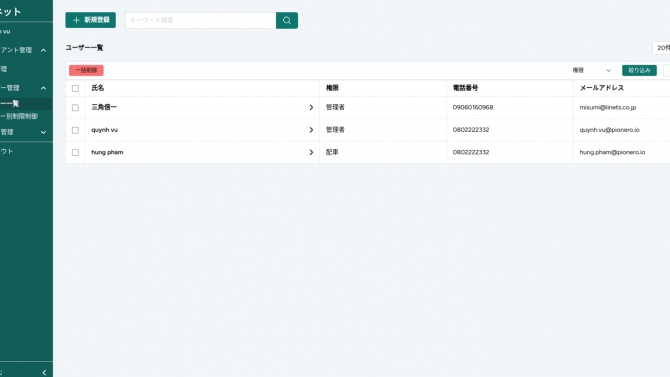Open details chevron for hung pham
This screenshot has height=377, width=670.
(x=311, y=152)
